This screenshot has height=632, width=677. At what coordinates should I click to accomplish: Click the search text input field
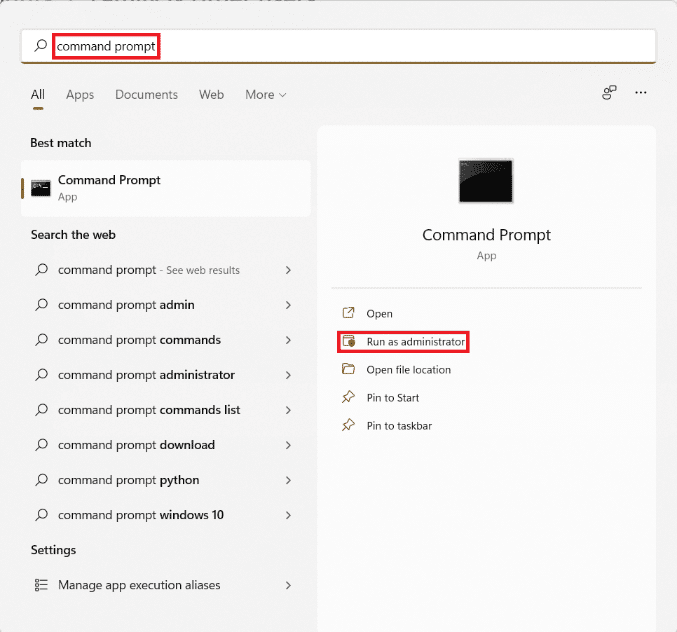pyautogui.click(x=350, y=46)
